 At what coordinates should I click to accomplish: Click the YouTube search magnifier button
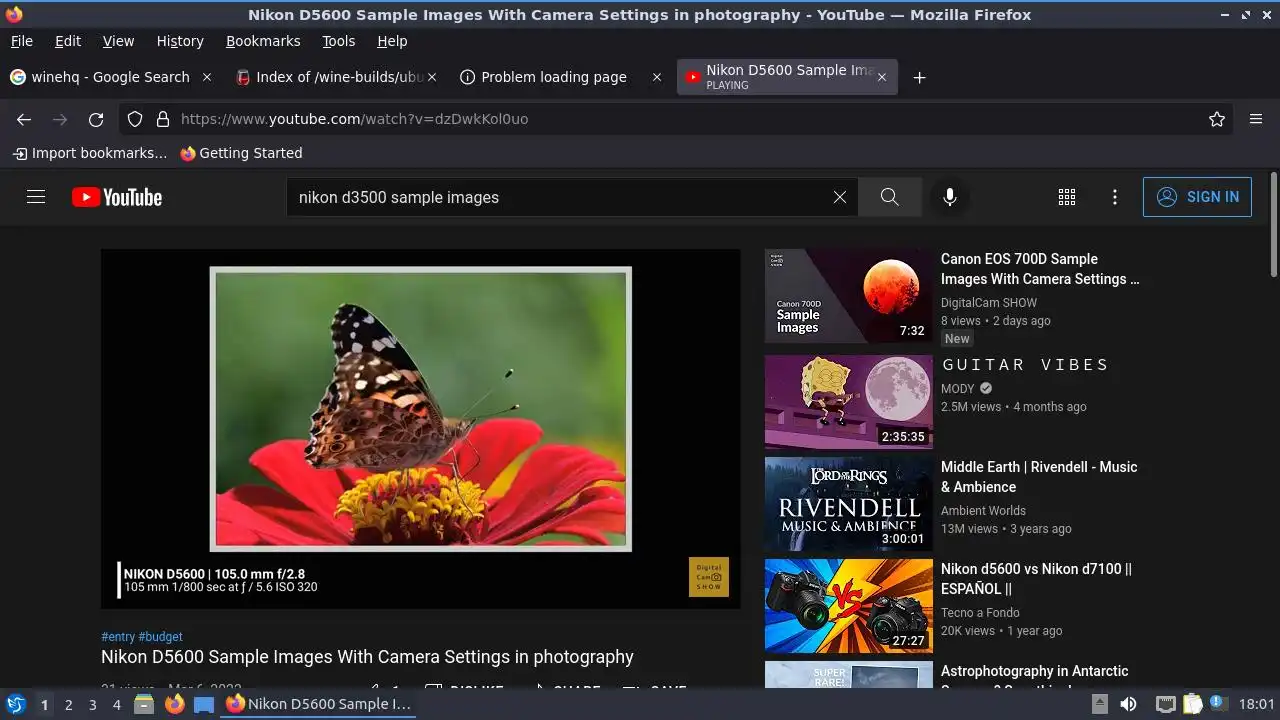pyautogui.click(x=889, y=197)
